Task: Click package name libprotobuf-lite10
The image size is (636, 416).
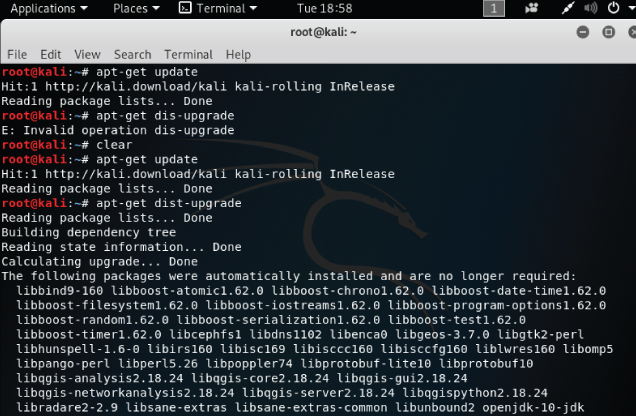Action: pos(366,364)
